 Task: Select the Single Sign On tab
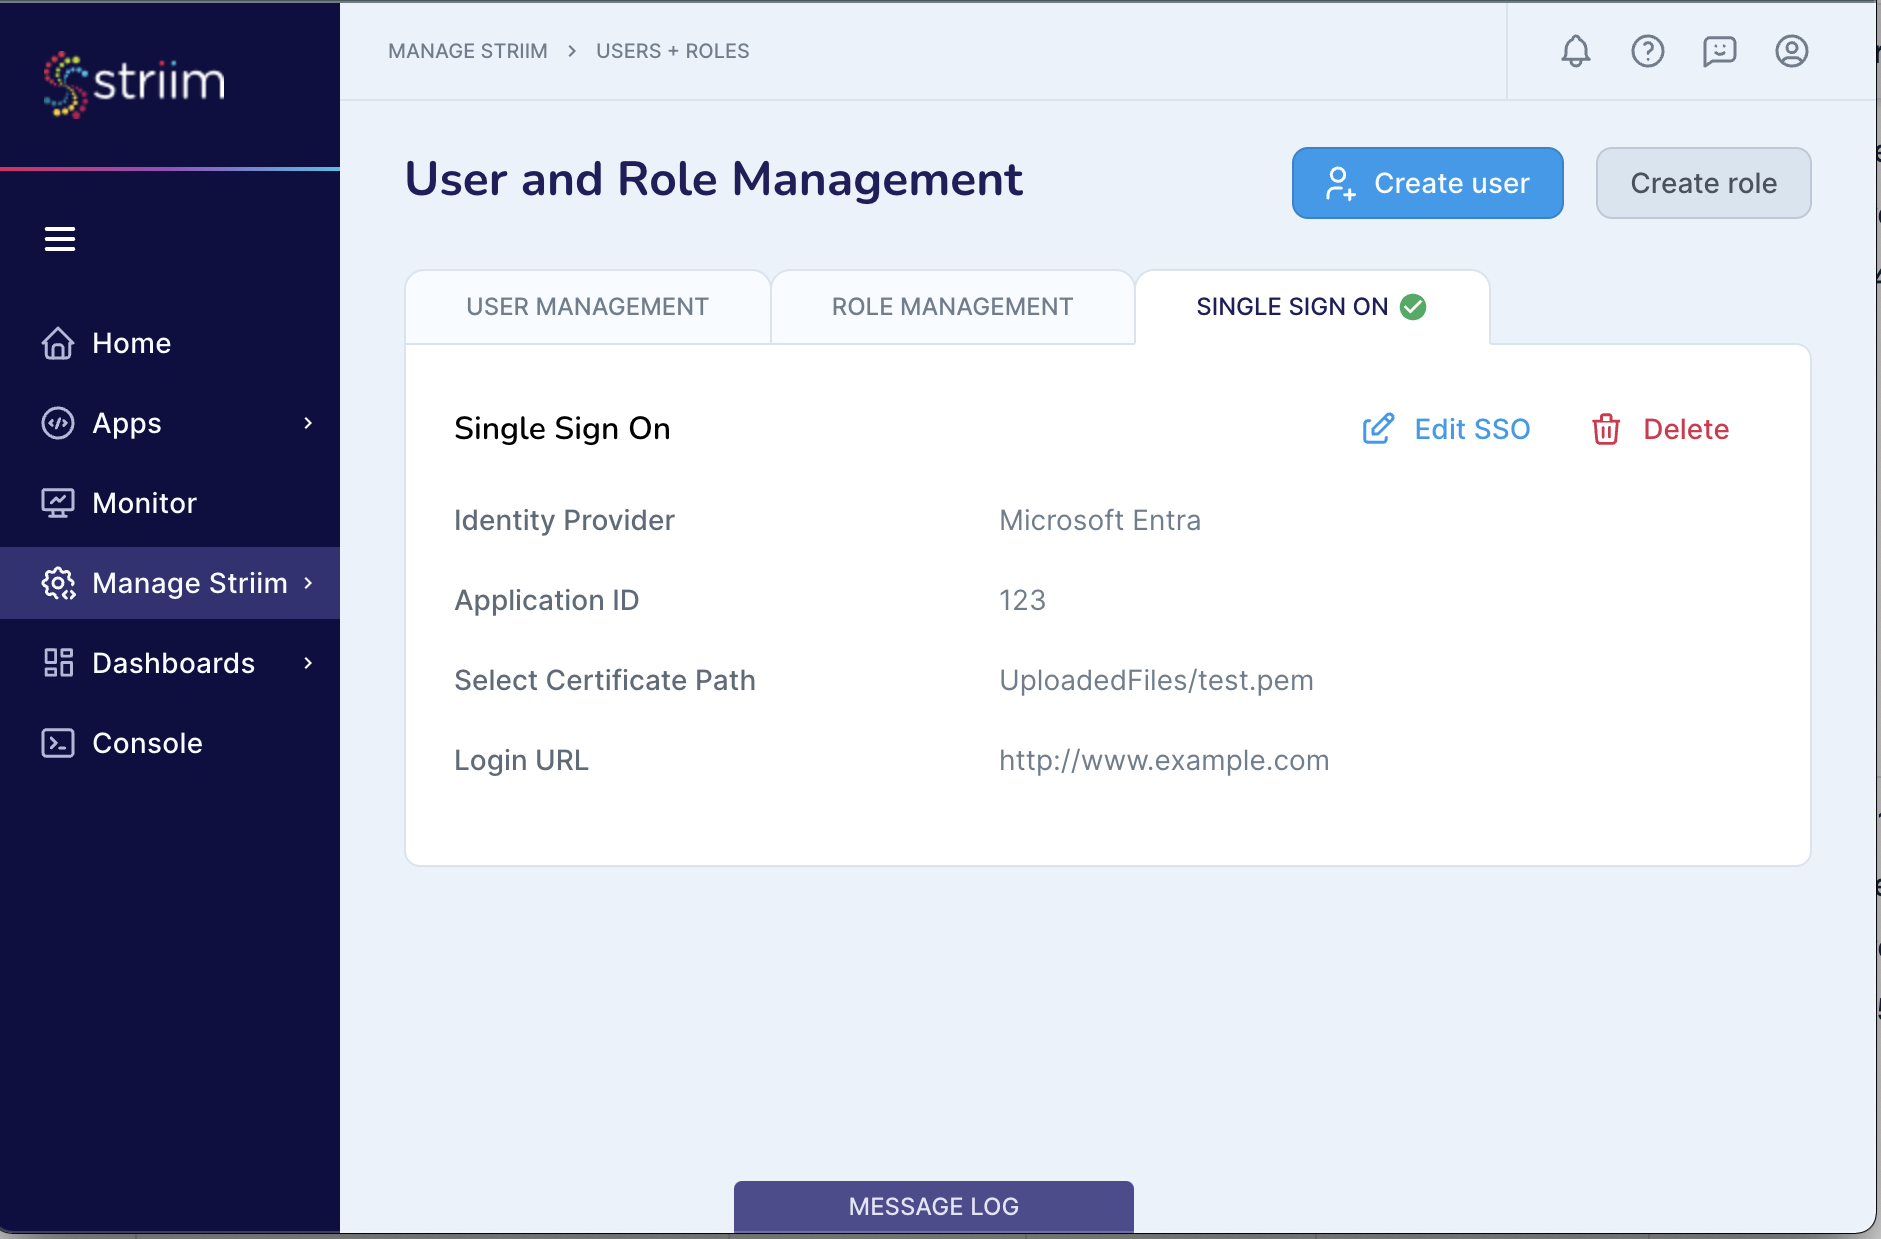(x=1312, y=307)
